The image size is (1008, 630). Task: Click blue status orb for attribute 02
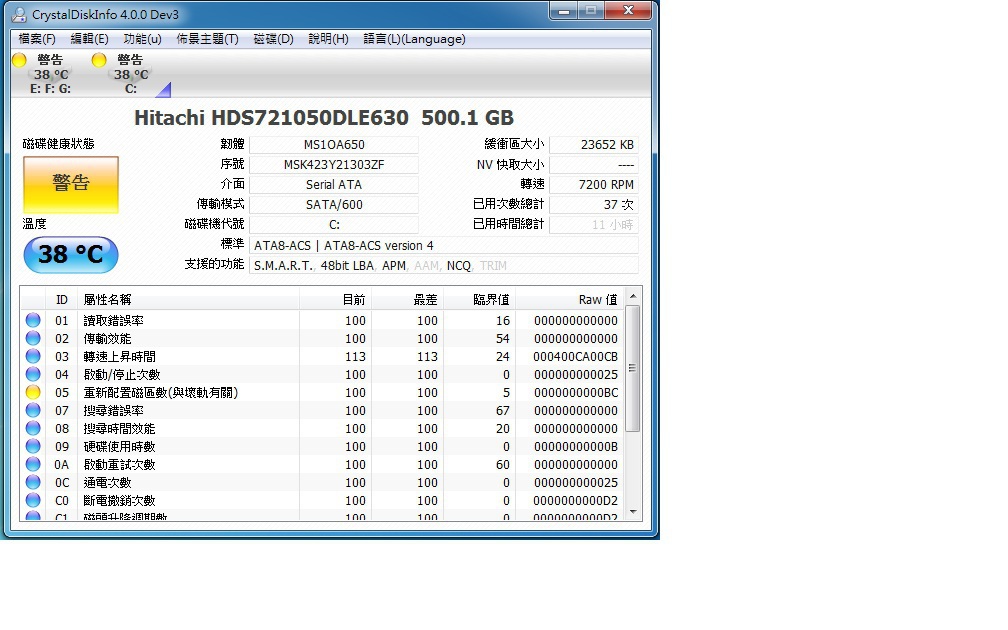[33, 338]
